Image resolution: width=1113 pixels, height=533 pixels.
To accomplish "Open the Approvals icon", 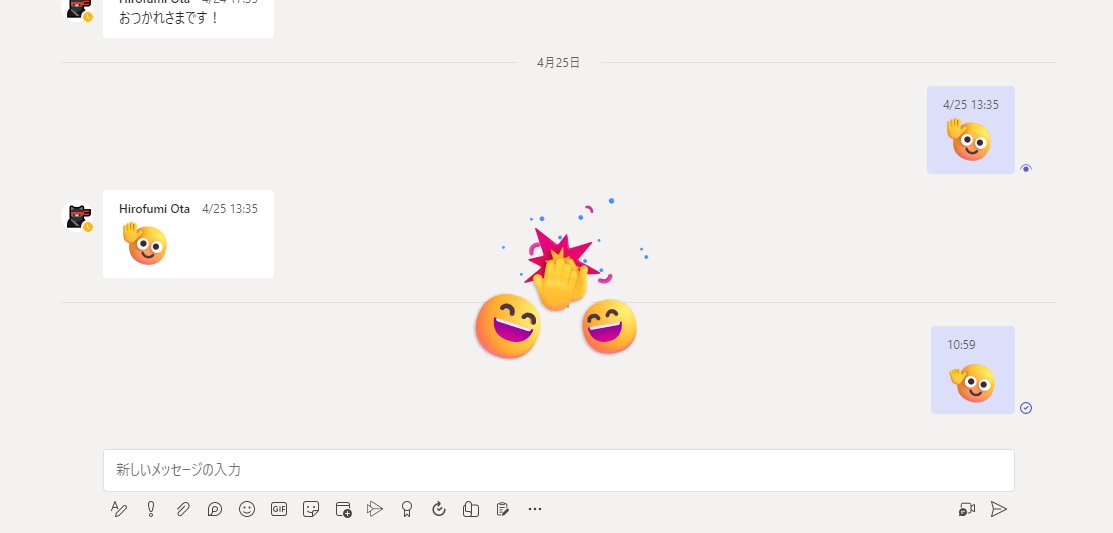I will click(x=439, y=509).
